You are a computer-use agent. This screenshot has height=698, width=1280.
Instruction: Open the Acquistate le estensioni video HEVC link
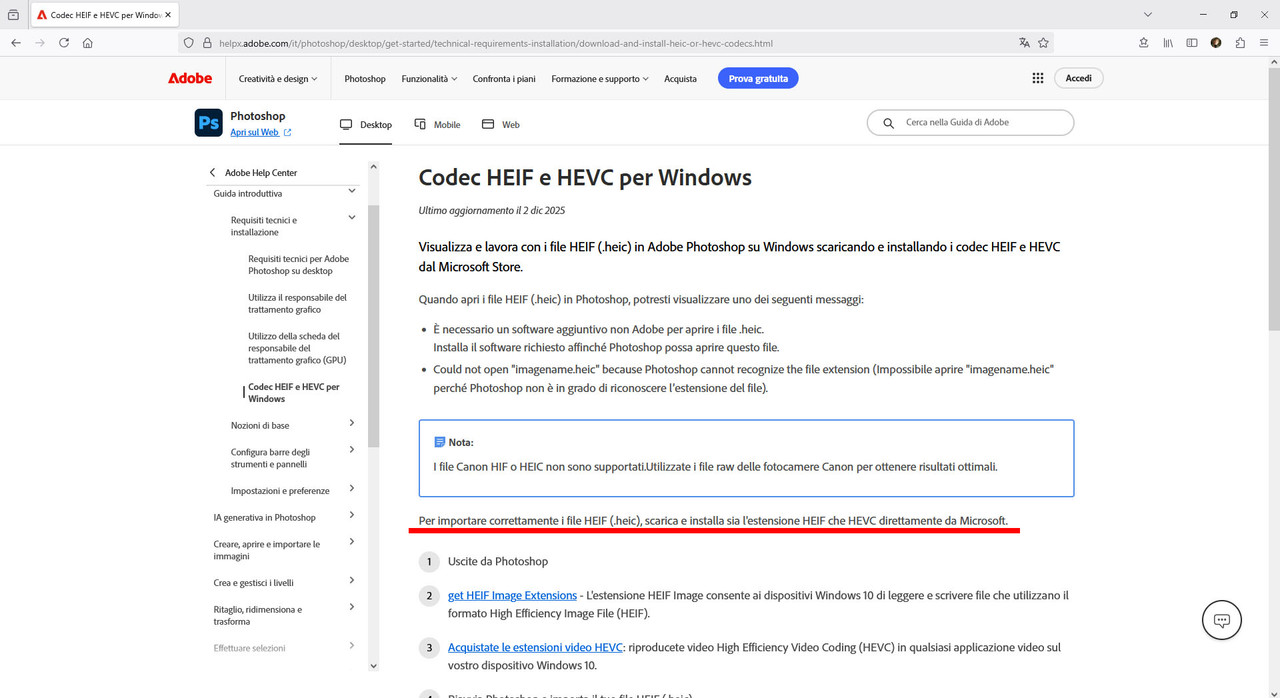click(x=536, y=647)
